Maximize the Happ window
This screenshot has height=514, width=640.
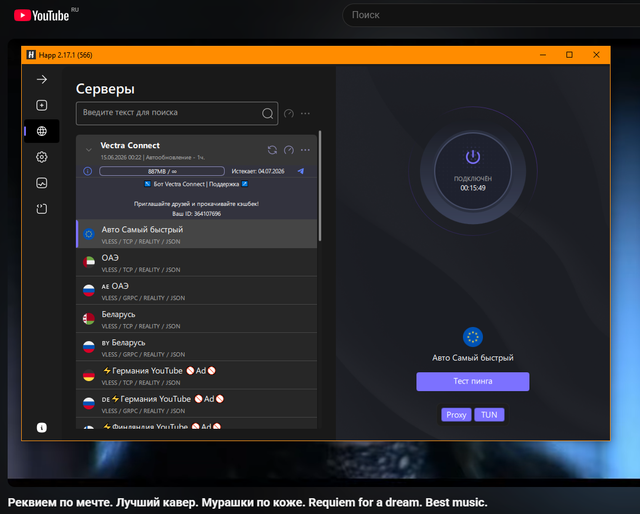tap(569, 55)
